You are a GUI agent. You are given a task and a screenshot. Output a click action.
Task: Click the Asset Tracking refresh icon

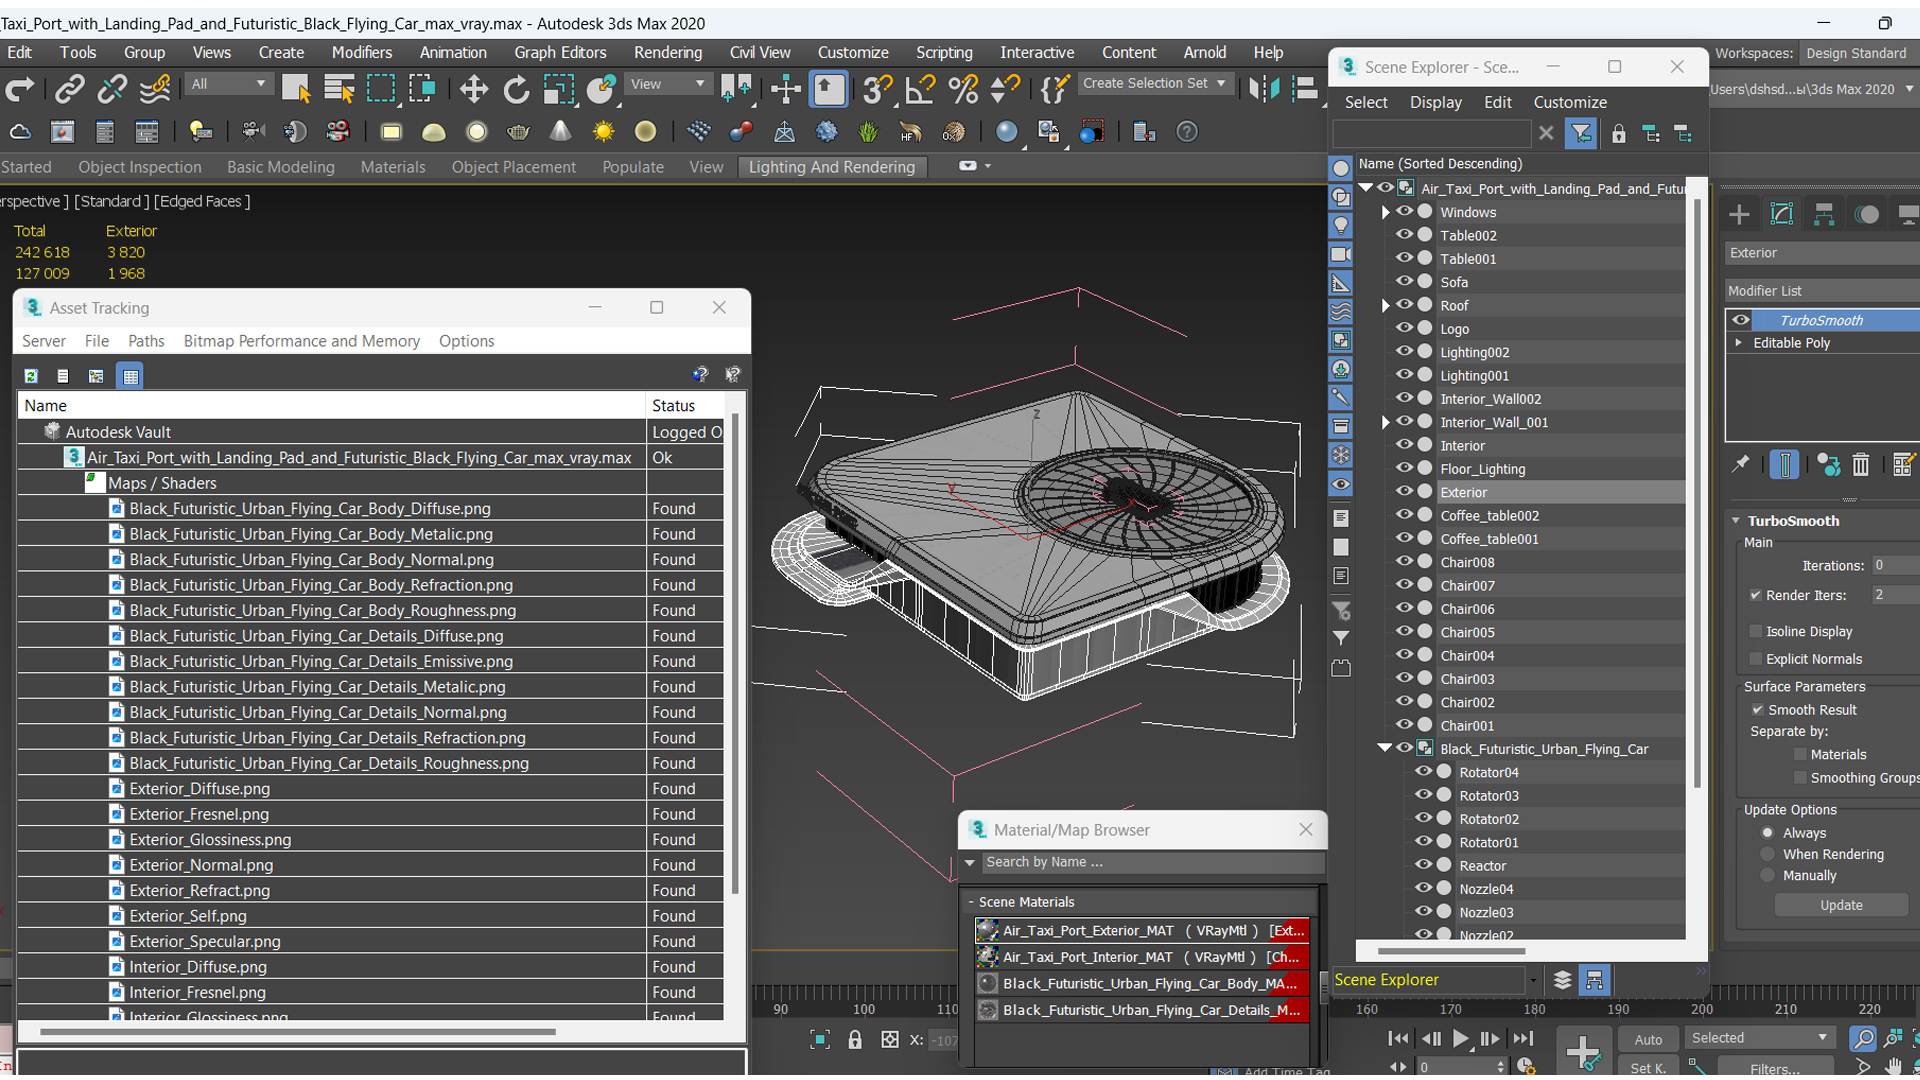pyautogui.click(x=31, y=376)
